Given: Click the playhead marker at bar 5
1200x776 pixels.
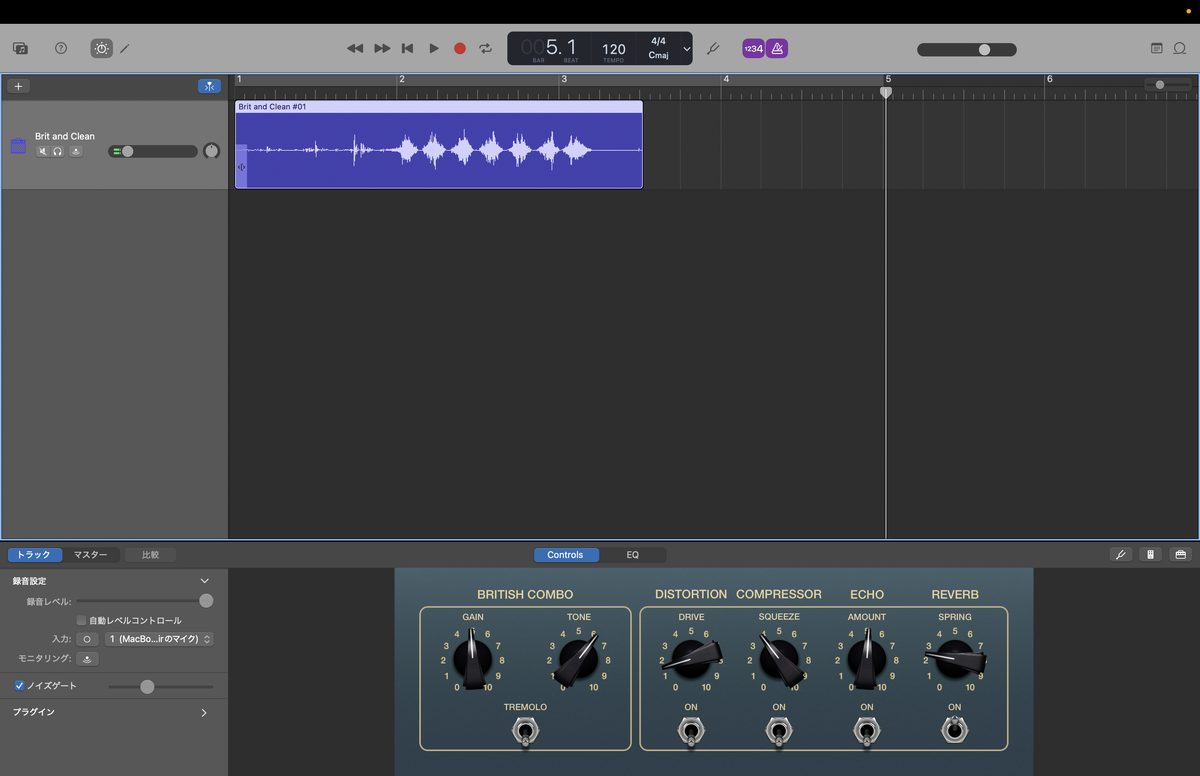Looking at the screenshot, I should pos(886,92).
